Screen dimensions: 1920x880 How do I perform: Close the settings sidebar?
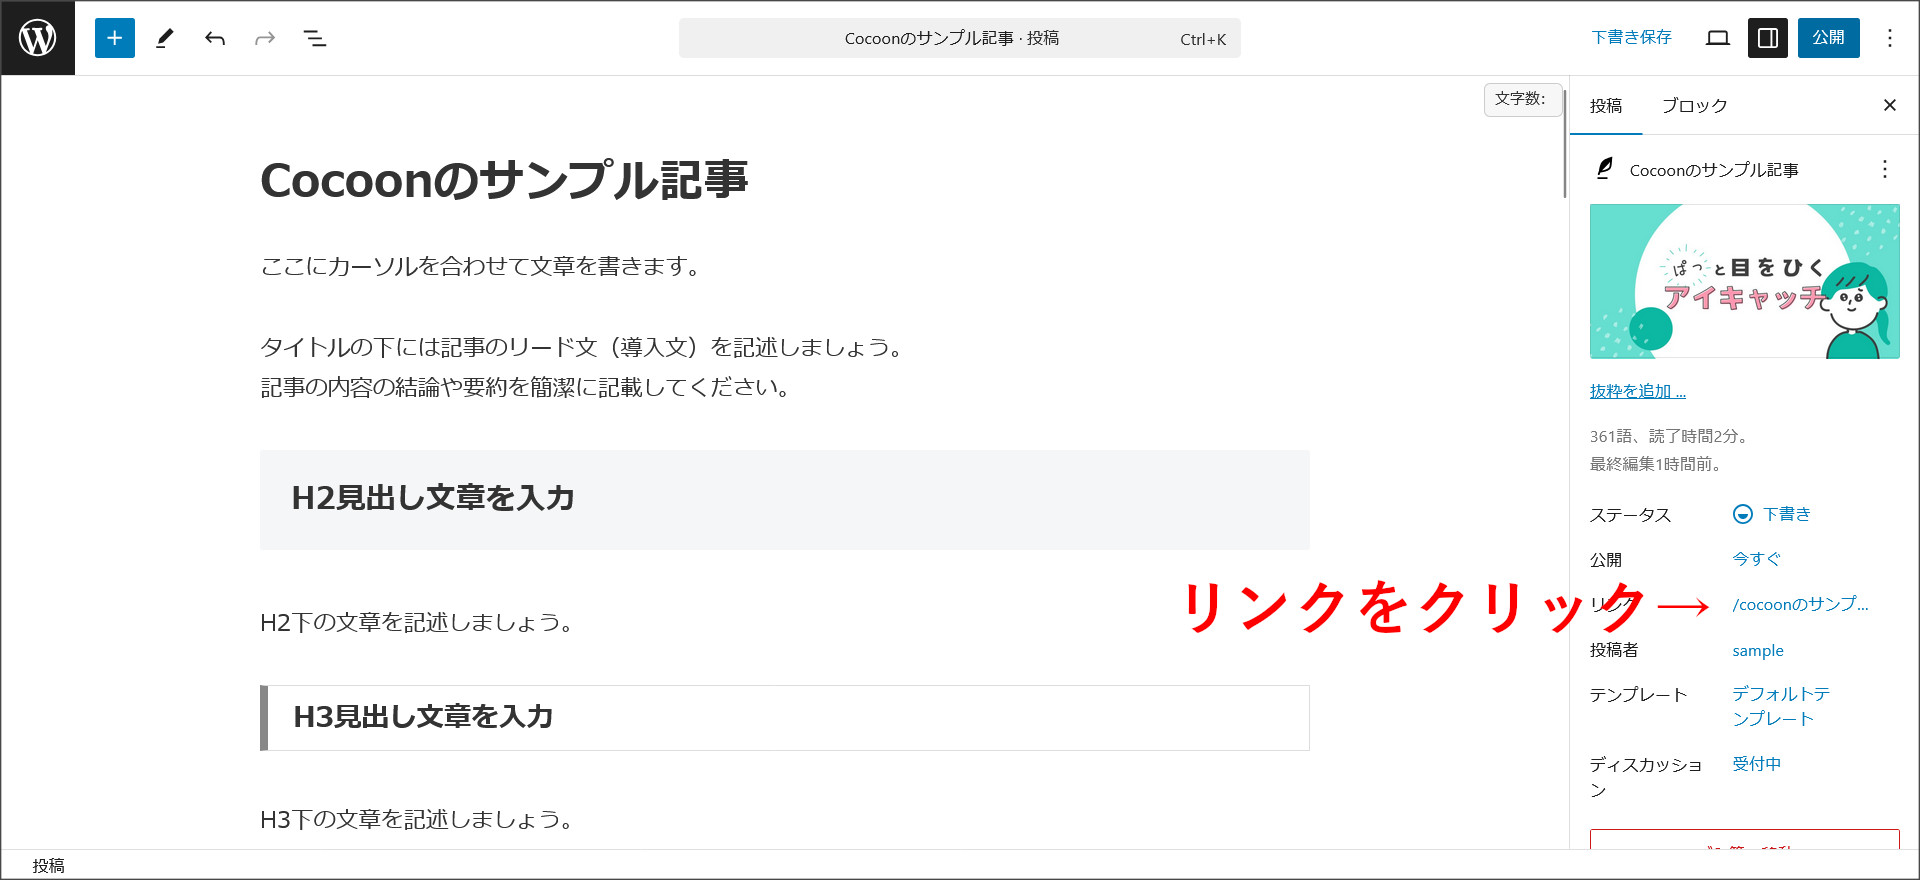pos(1890,105)
